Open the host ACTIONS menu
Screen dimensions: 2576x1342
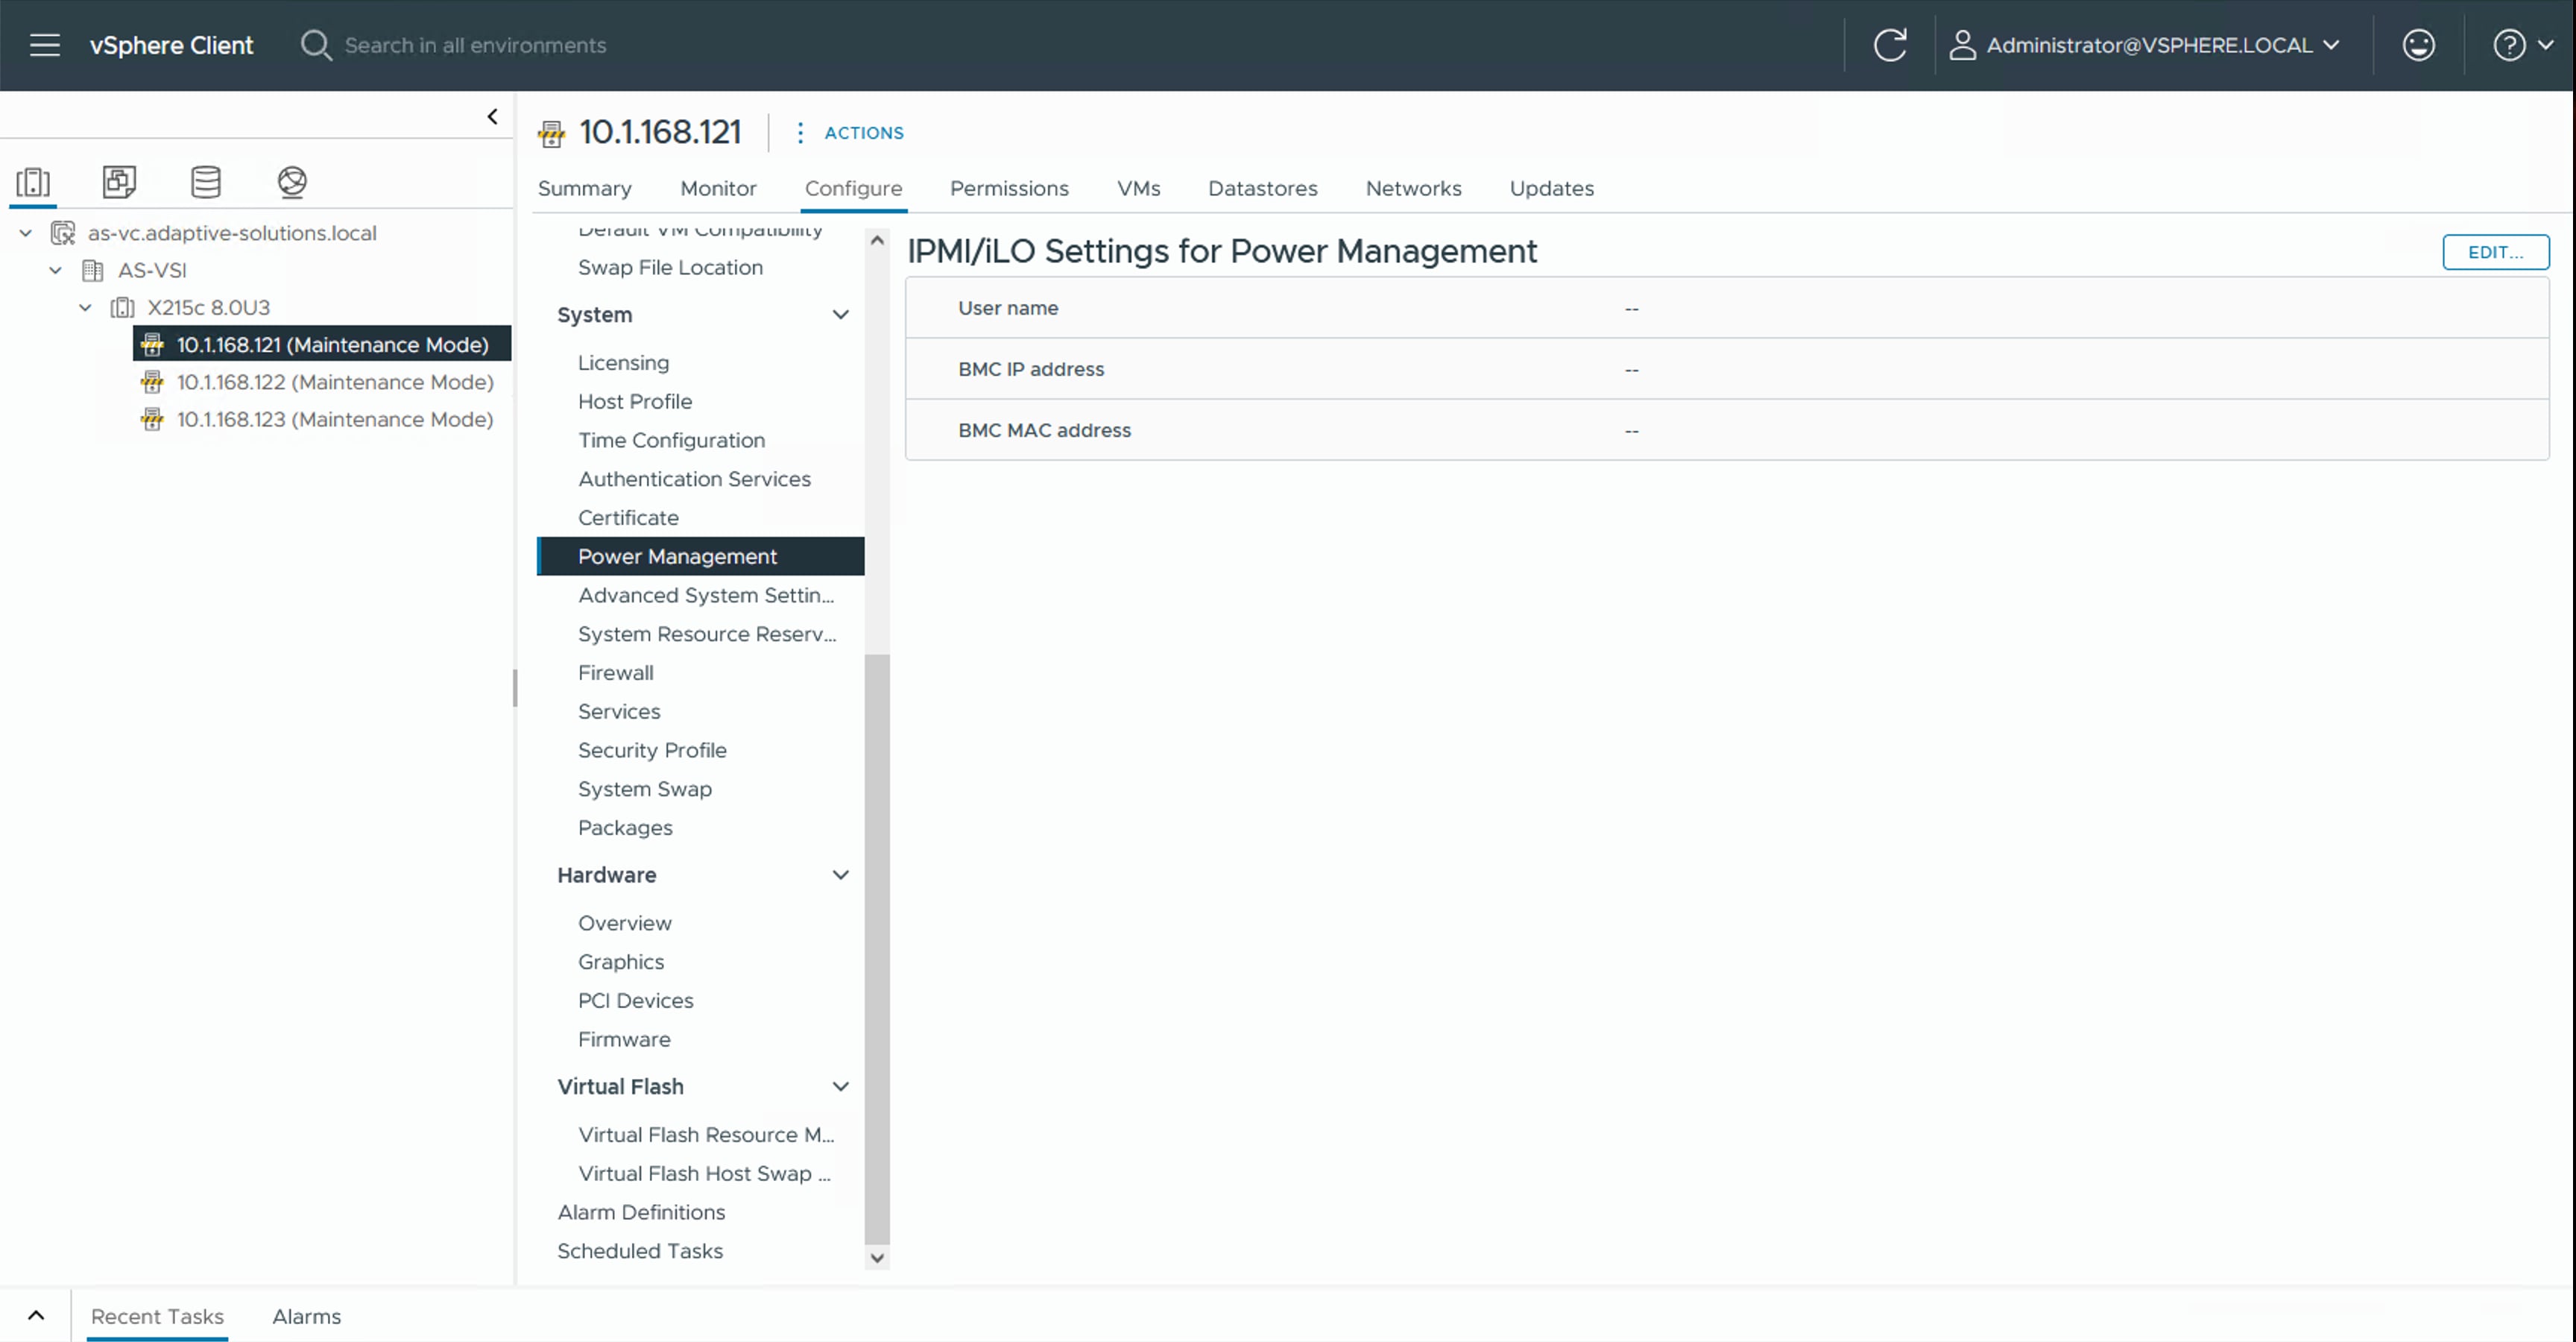point(851,133)
